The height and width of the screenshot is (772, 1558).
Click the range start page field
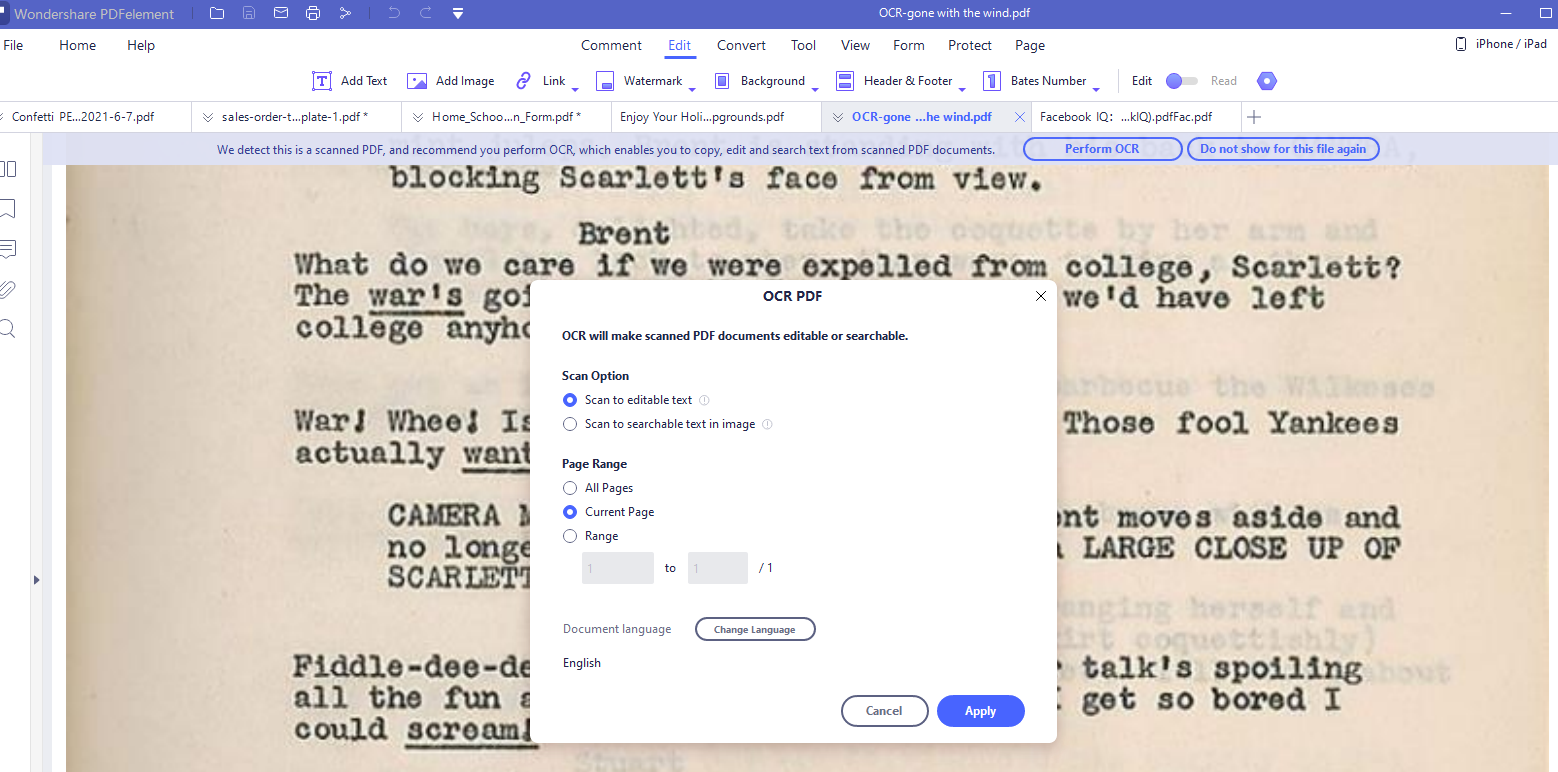[618, 568]
